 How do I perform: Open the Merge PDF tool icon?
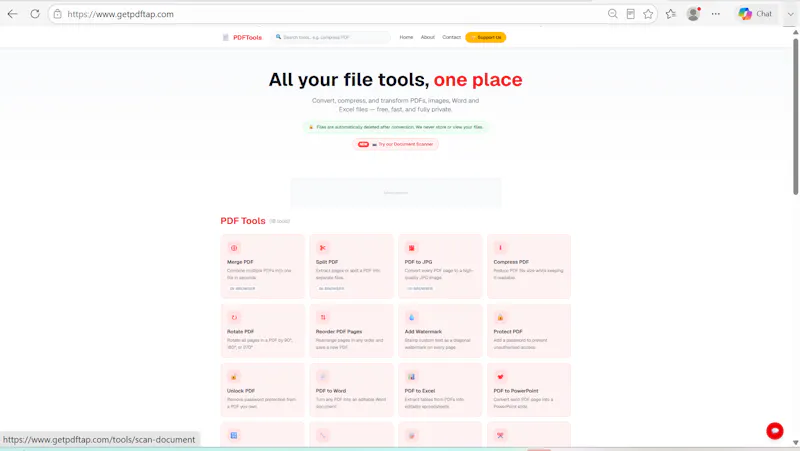pos(234,248)
